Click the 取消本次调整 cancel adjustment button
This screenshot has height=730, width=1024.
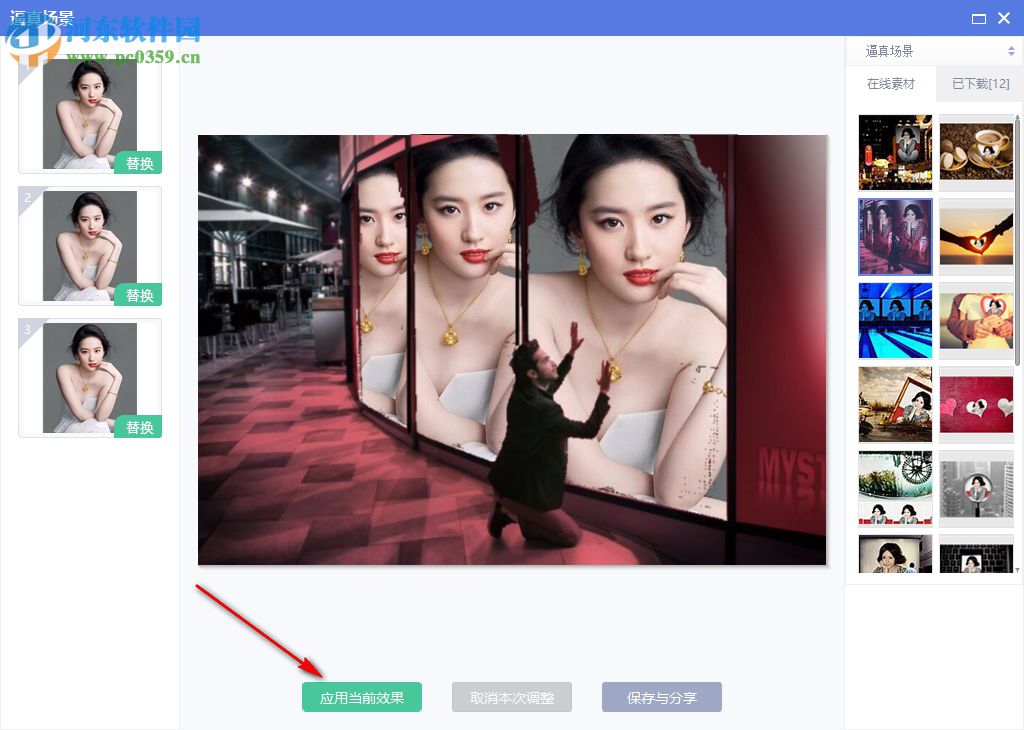coord(511,697)
